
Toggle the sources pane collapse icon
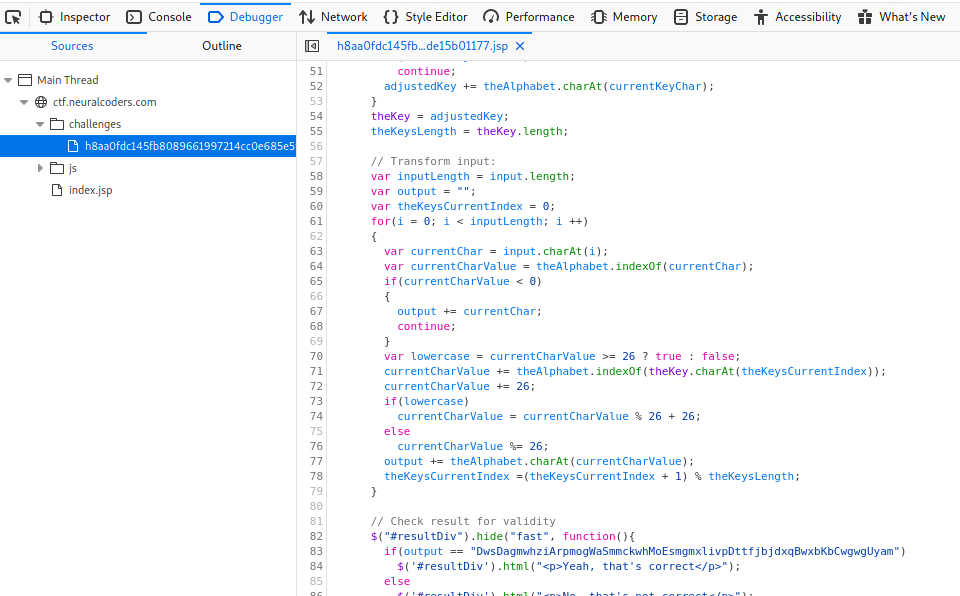coord(312,46)
